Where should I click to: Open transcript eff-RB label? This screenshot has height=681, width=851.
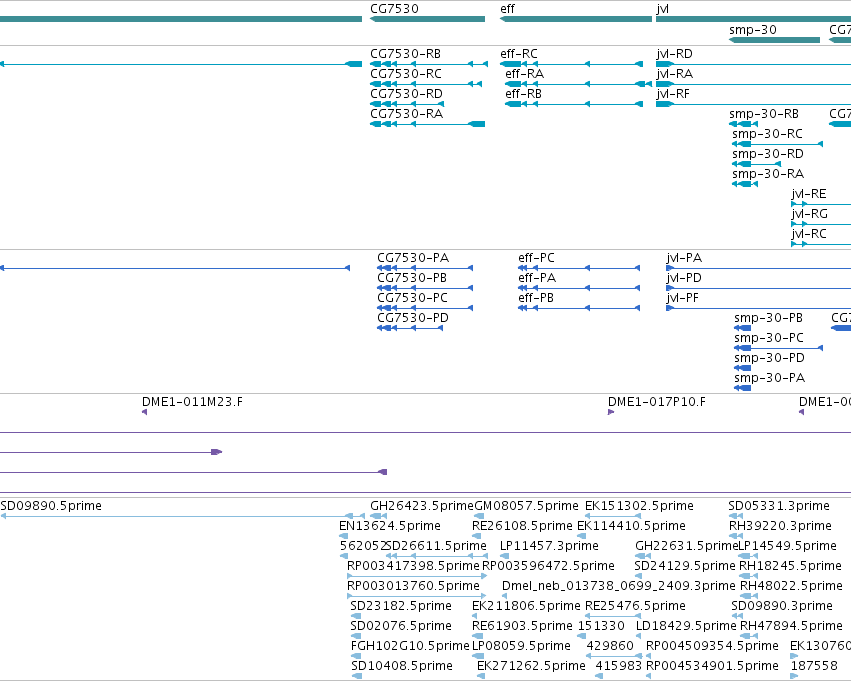(x=523, y=94)
